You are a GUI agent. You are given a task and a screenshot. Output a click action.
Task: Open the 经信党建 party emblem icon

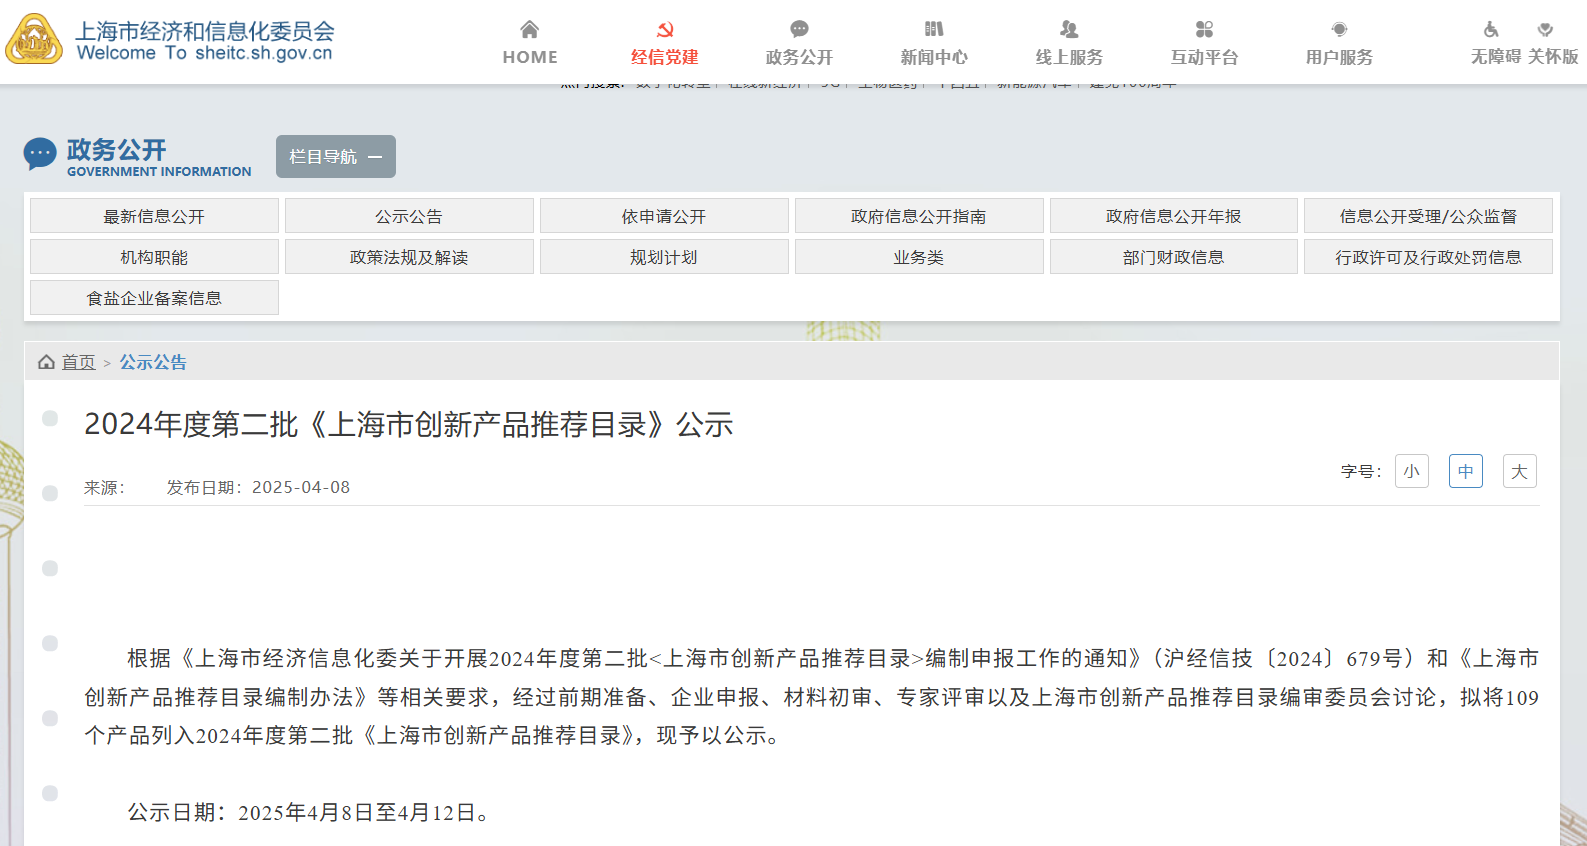[x=665, y=29]
